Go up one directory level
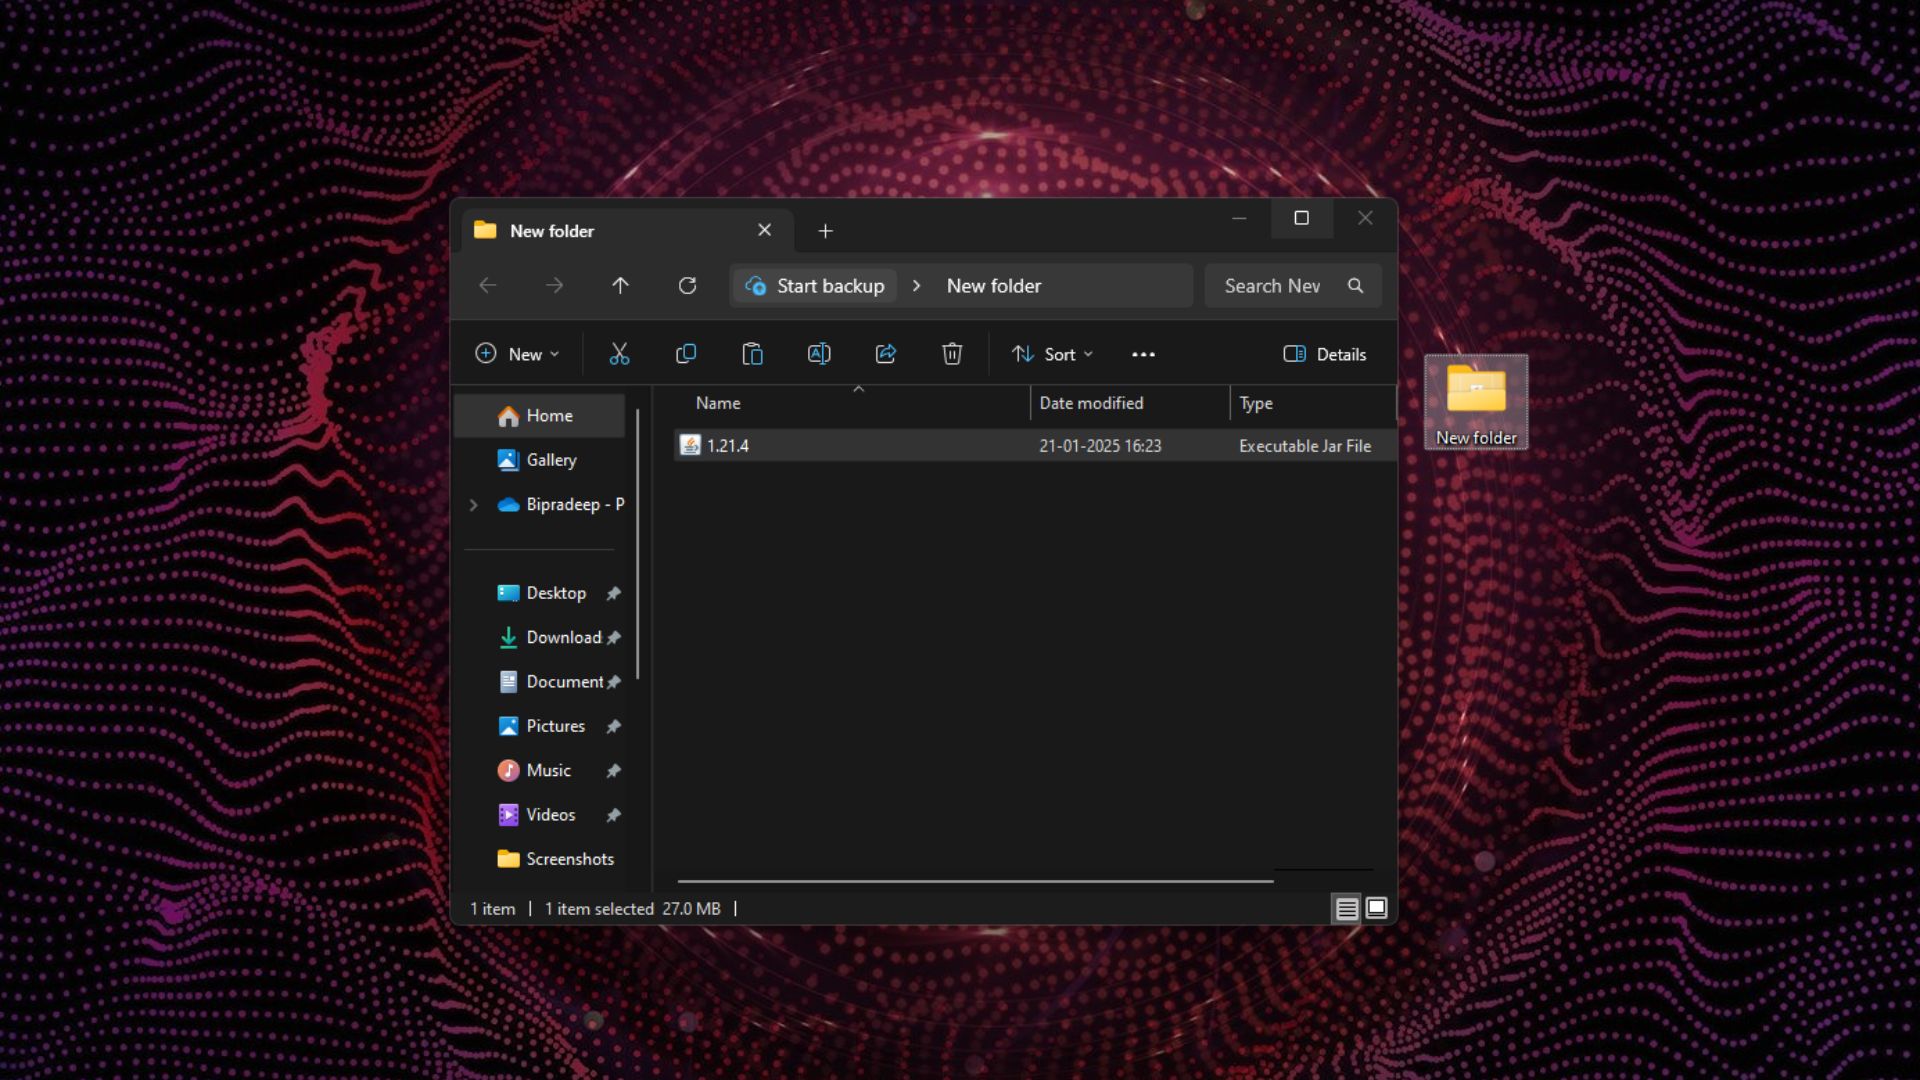1920x1080 pixels. (x=620, y=286)
